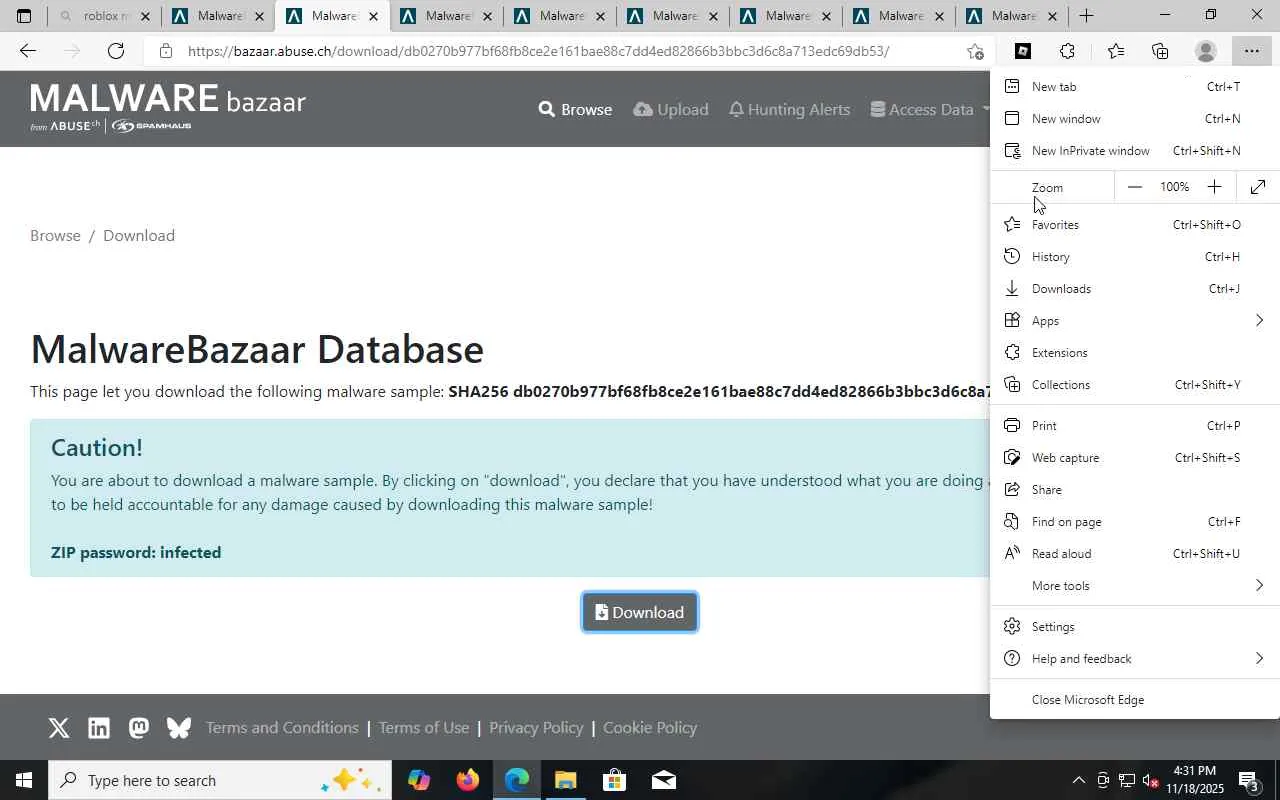Switch to the roblox tab
The height and width of the screenshot is (800, 1280).
[103, 16]
